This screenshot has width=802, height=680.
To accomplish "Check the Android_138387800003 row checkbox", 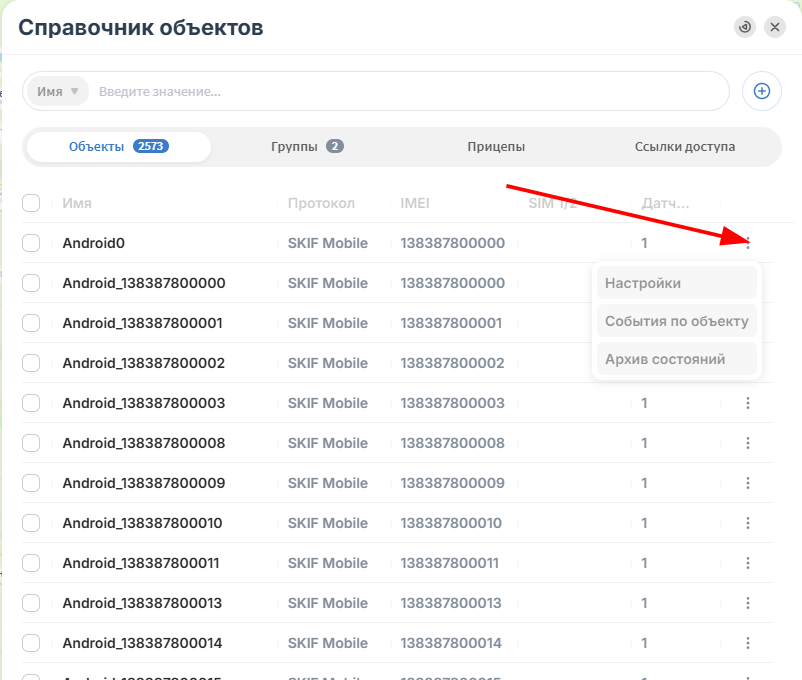I will coord(31,403).
